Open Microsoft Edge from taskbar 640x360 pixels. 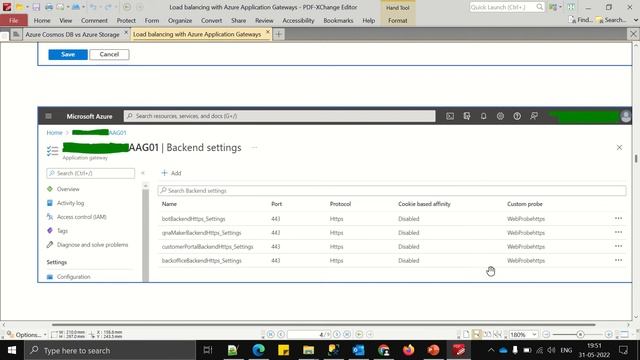[x=258, y=350]
